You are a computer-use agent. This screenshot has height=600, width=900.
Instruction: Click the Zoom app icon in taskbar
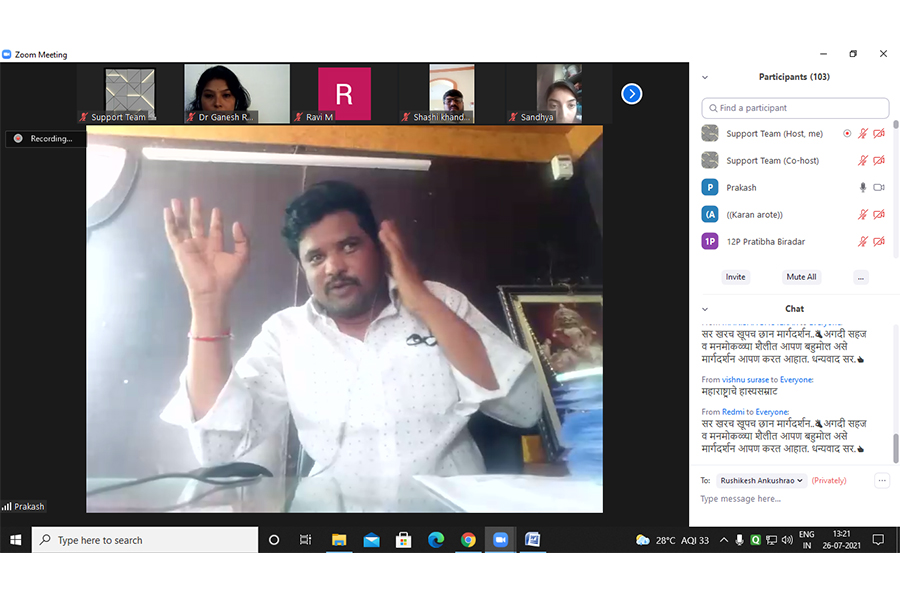pos(500,540)
